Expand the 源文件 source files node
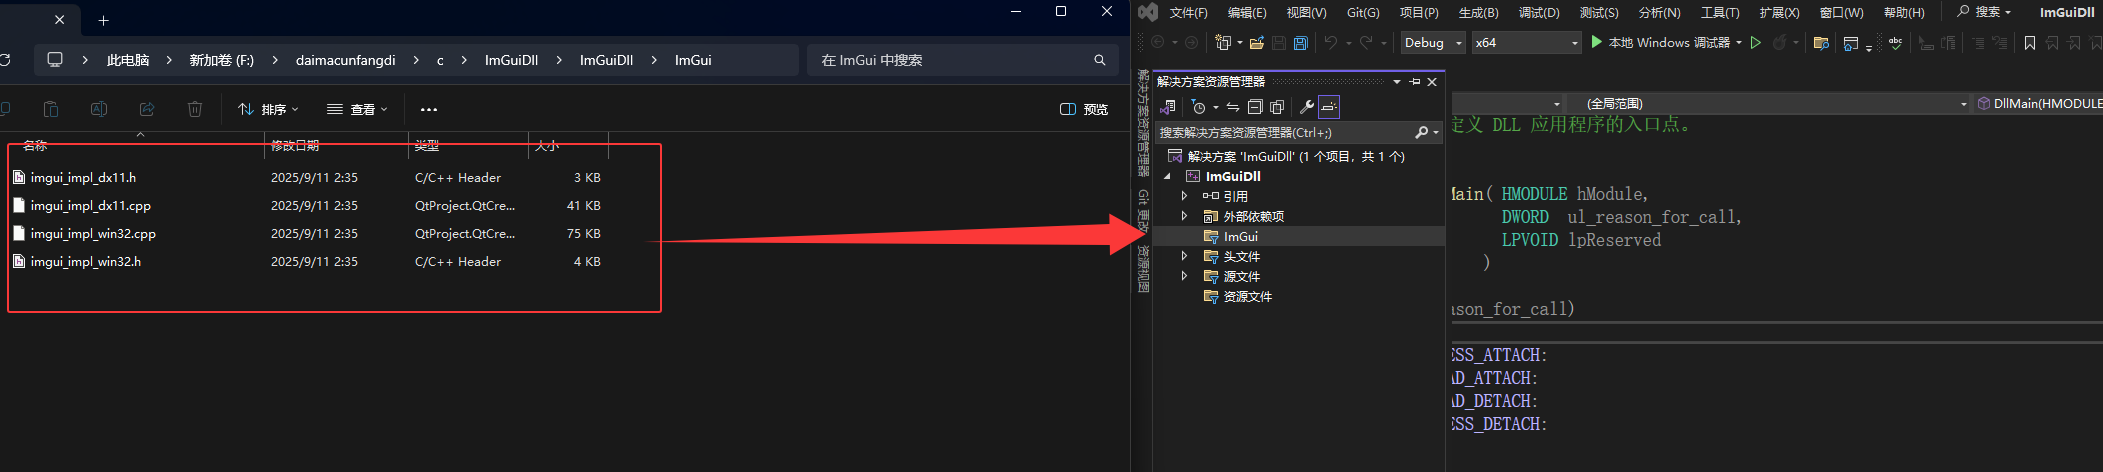Image resolution: width=2103 pixels, height=472 pixels. pyautogui.click(x=1185, y=276)
